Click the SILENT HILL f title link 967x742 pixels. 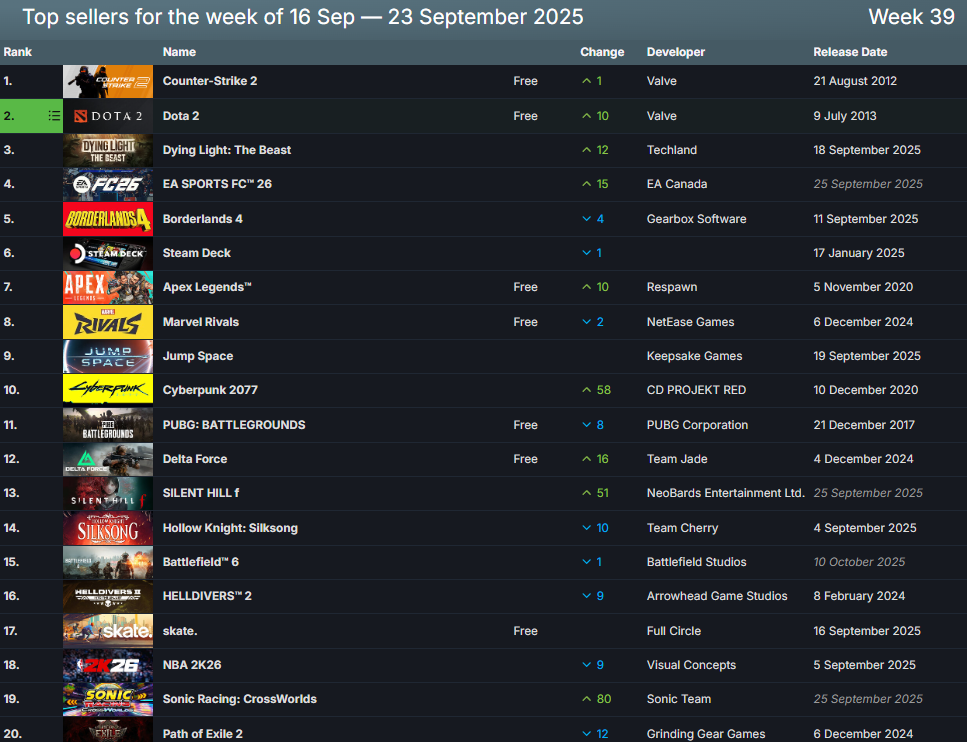[x=201, y=493]
